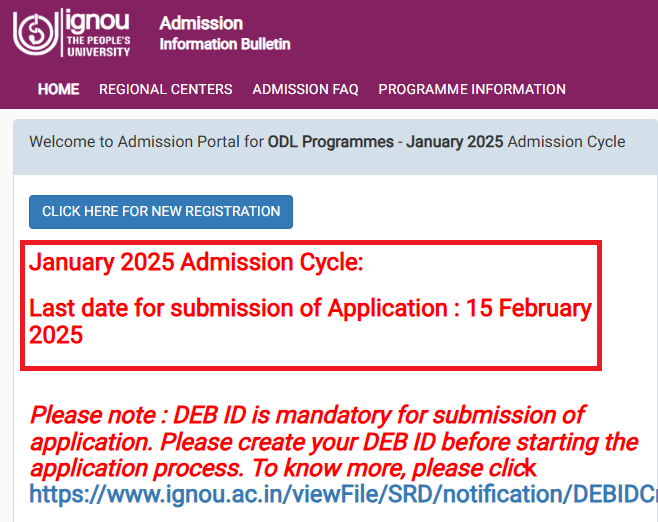658x522 pixels.
Task: Open the DEB ID notification URL link
Action: click(x=342, y=493)
